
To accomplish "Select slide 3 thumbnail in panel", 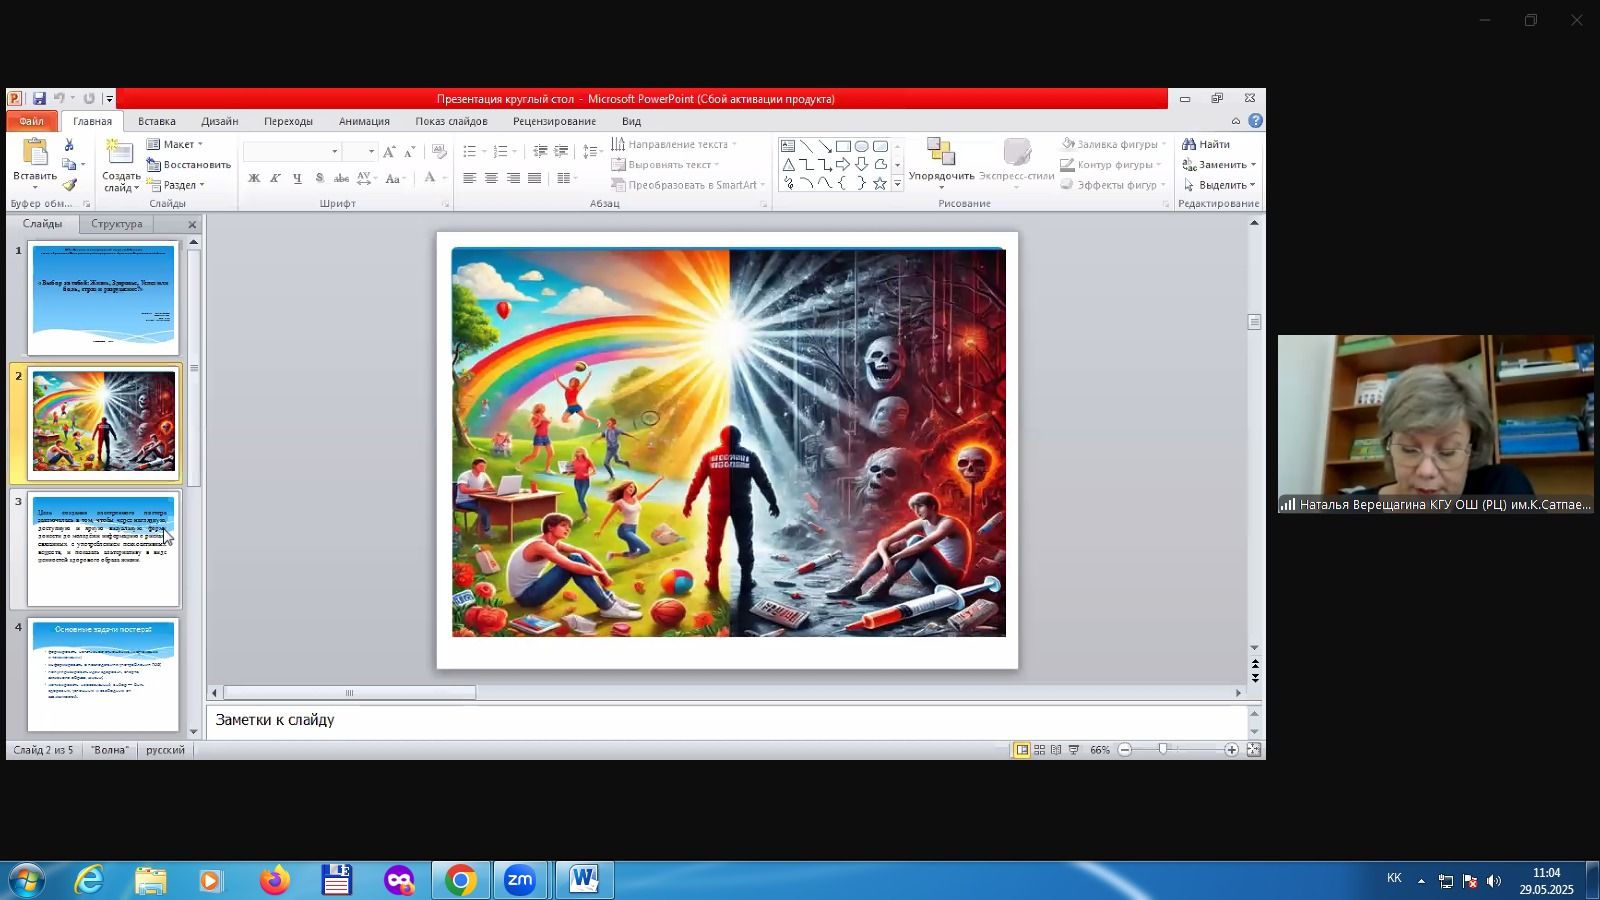I will [x=103, y=549].
